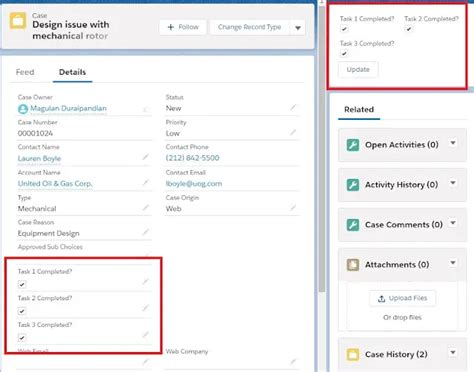Click the Case History folder icon

353,354
